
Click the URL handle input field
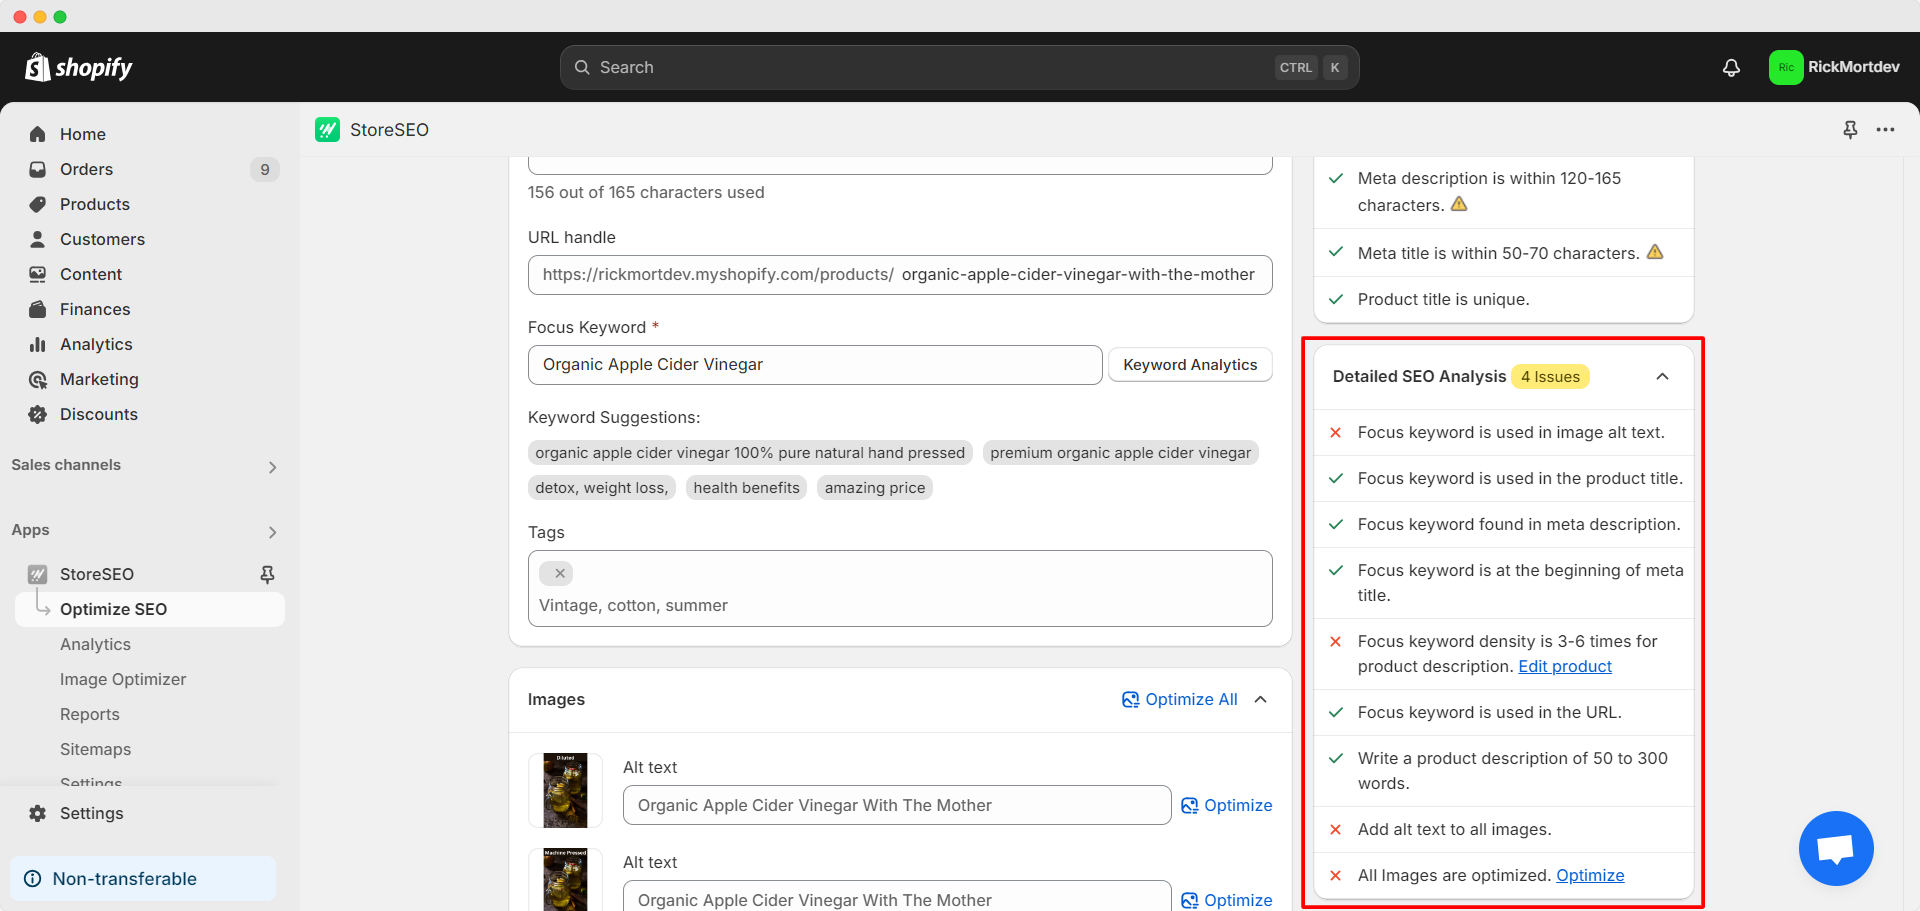coord(900,275)
